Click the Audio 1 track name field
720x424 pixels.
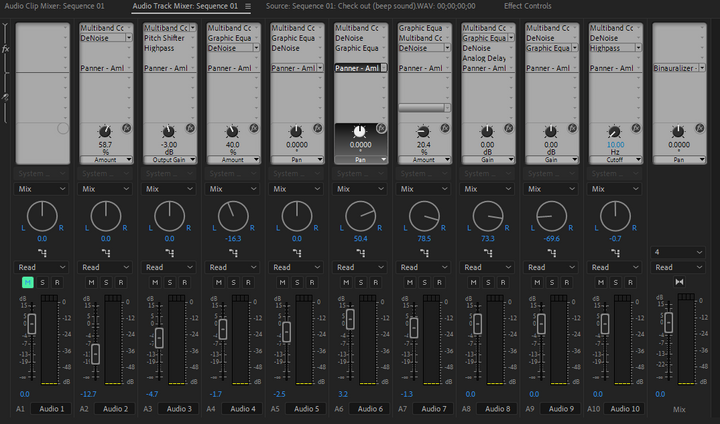pos(52,409)
